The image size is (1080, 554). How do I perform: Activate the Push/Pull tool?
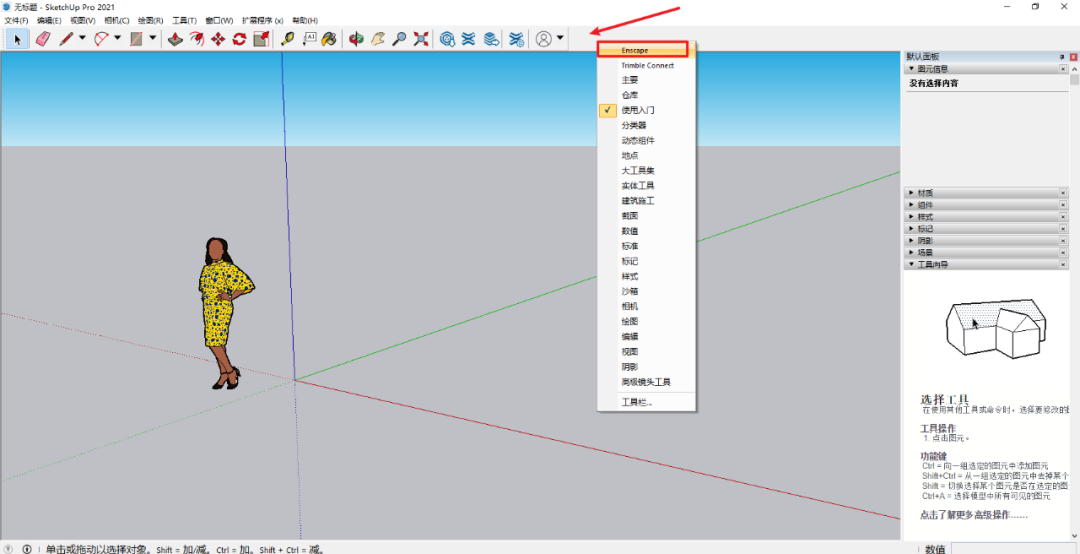click(x=174, y=39)
